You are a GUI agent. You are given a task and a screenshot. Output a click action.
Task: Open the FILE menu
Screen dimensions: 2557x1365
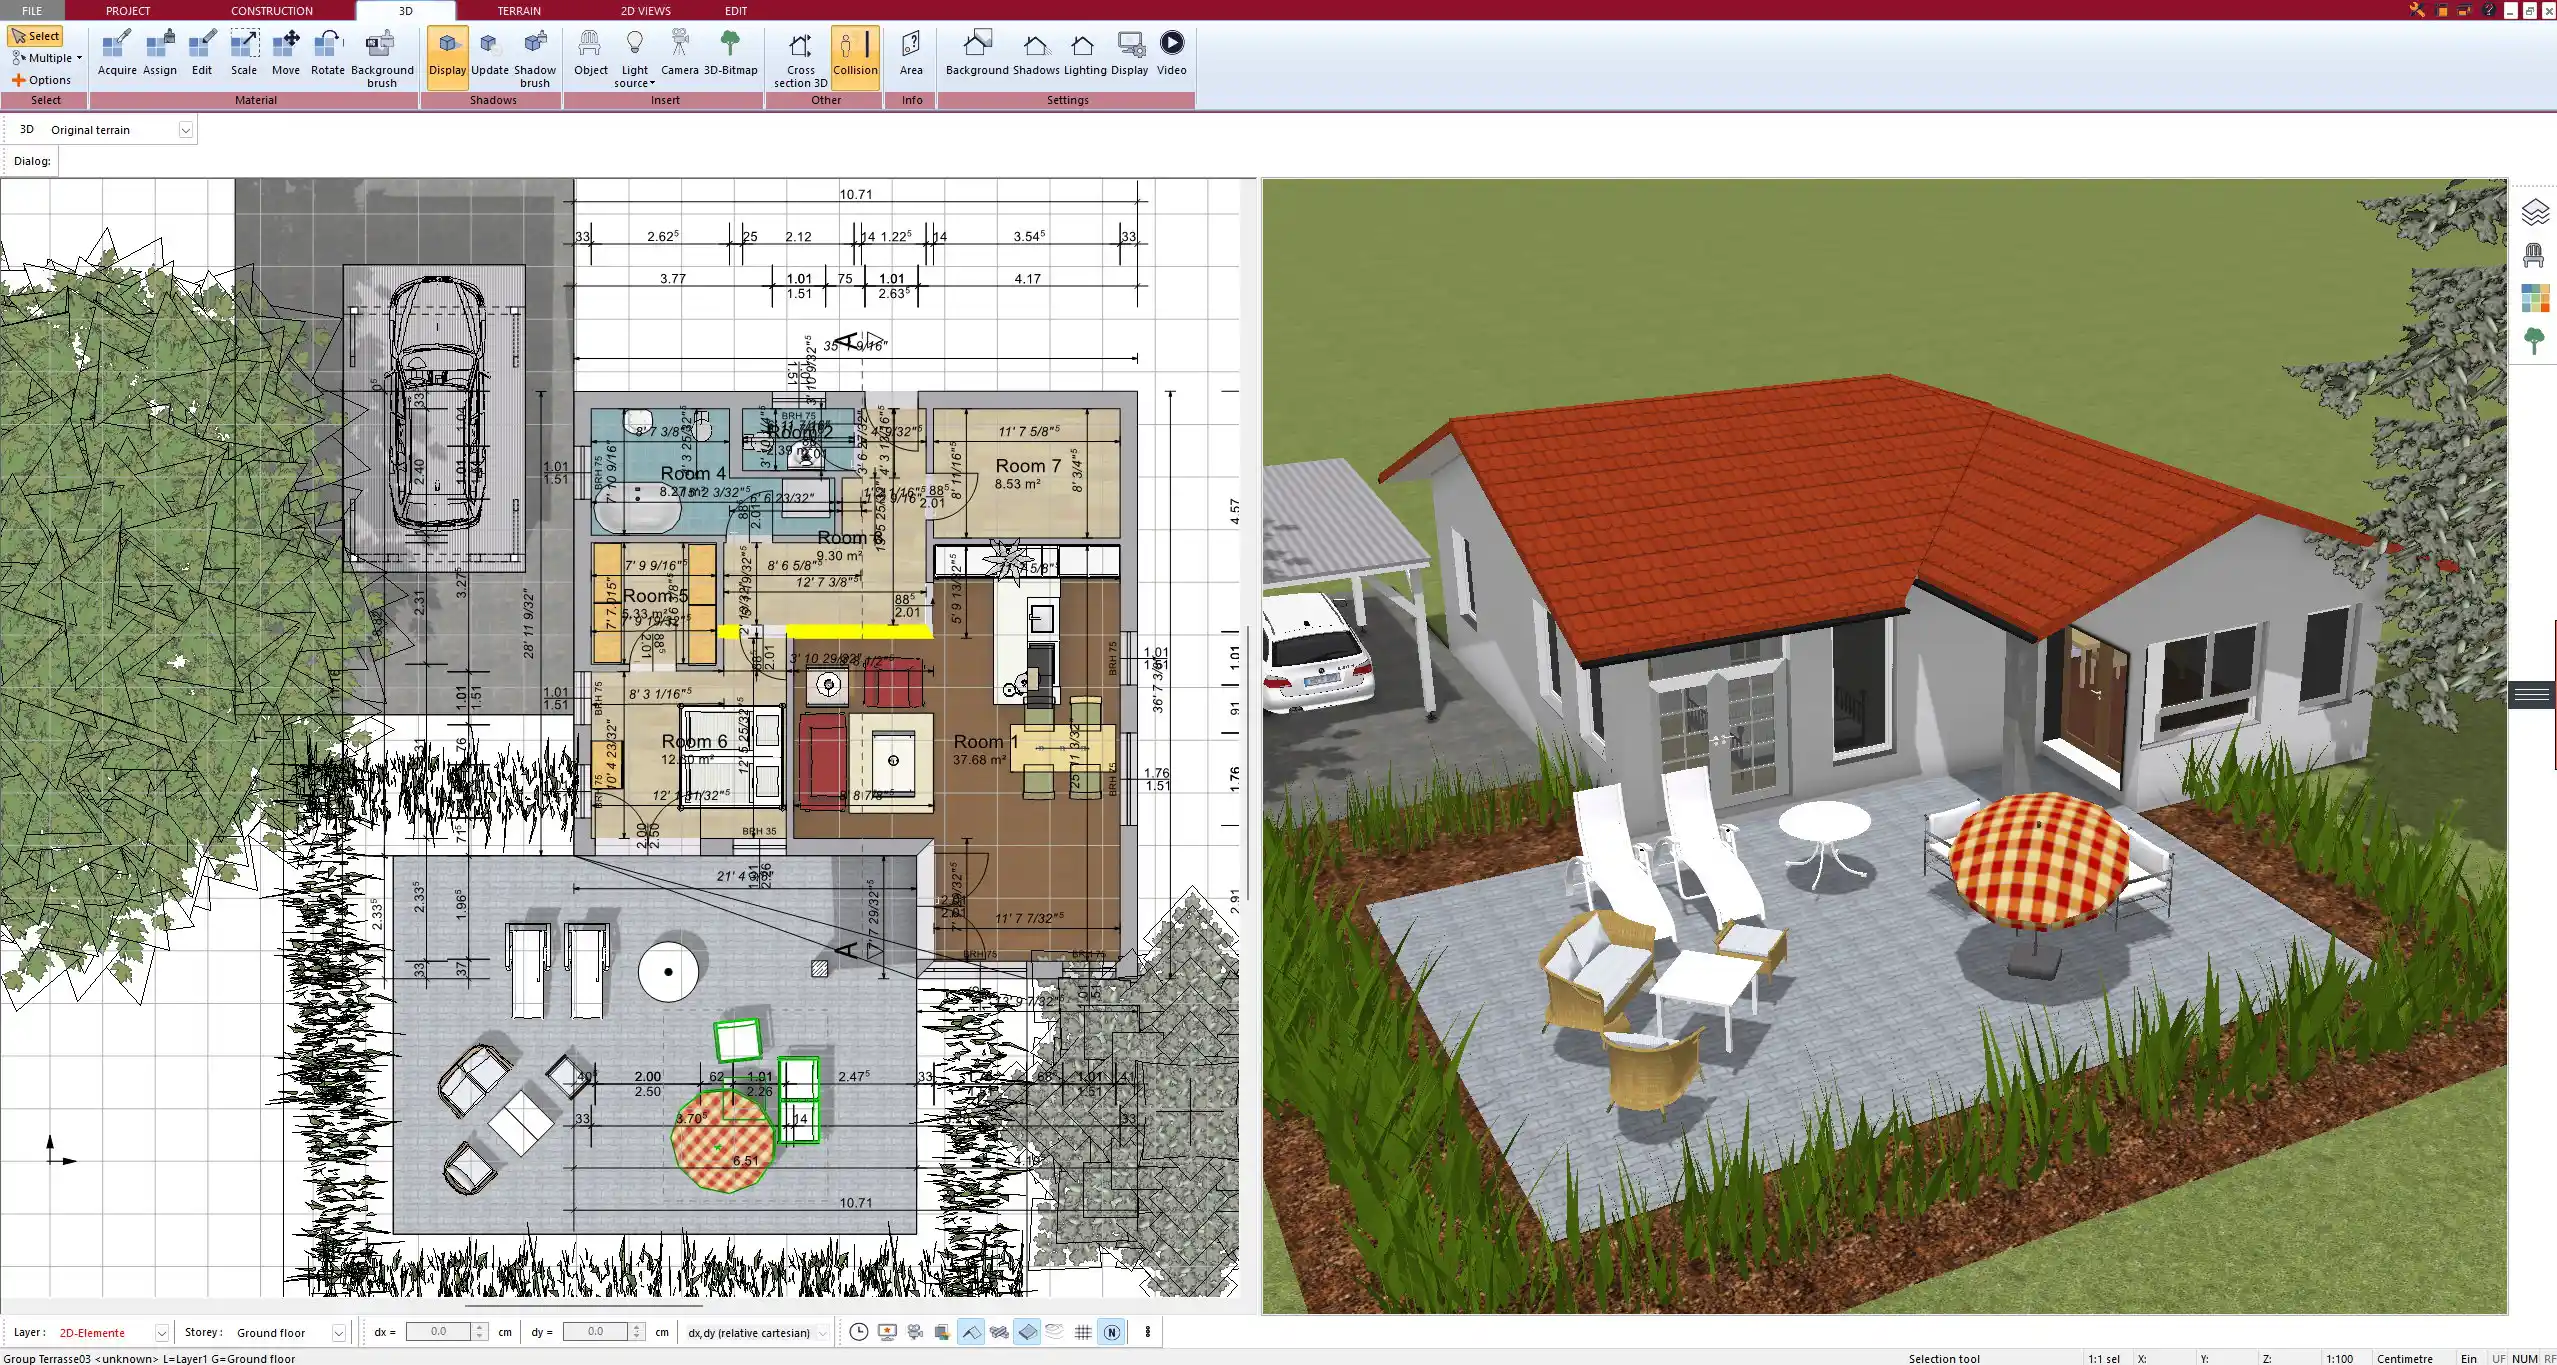coord(32,10)
